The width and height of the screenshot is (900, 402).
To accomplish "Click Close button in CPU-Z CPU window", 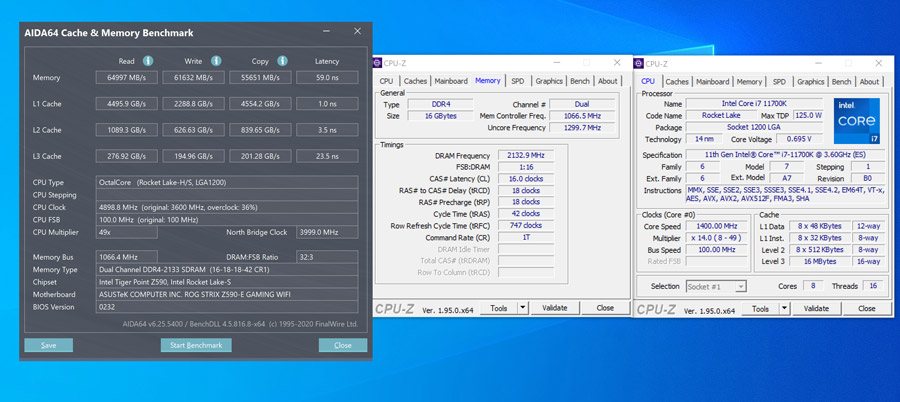I will pos(867,309).
